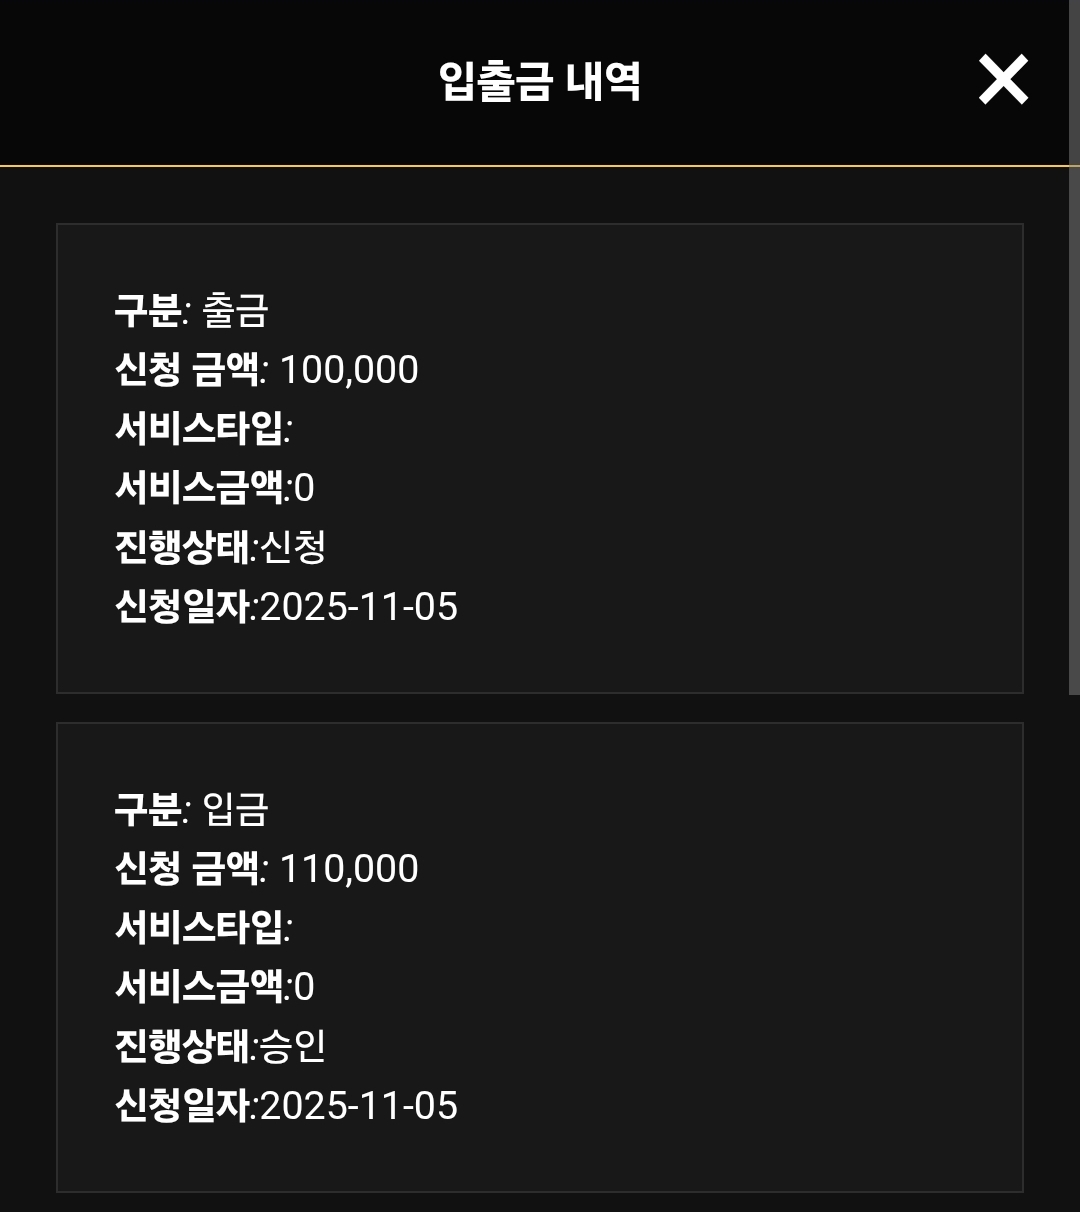Select the 신청 progress status value
The width and height of the screenshot is (1080, 1212).
(x=293, y=547)
